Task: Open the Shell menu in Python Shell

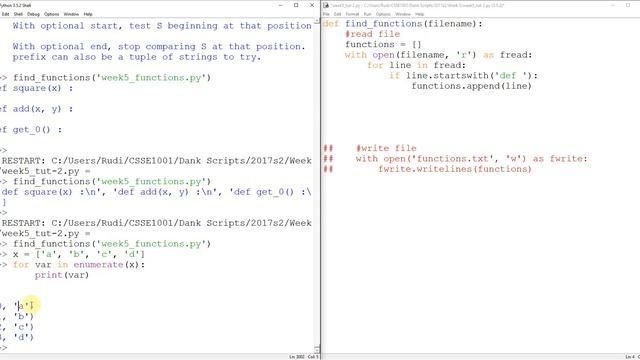Action: coord(18,14)
